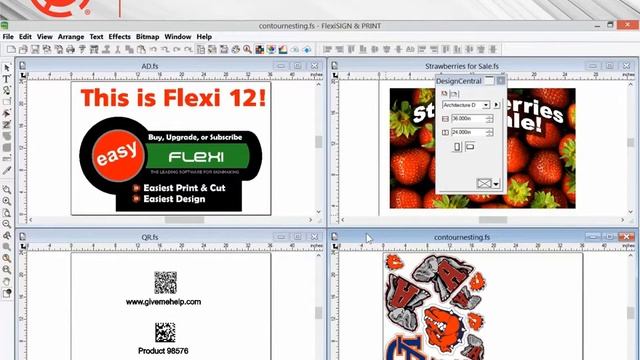
Task: Click the blue globe icon in toolbar
Action: coord(307,49)
